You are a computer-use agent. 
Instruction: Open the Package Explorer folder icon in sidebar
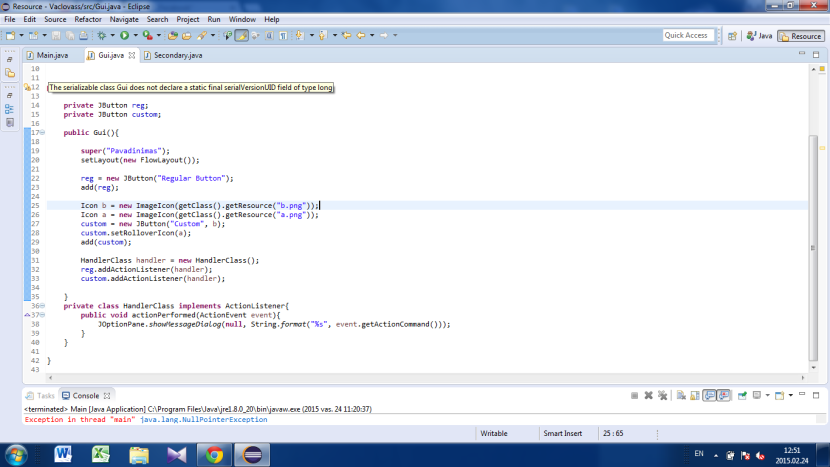[x=10, y=73]
